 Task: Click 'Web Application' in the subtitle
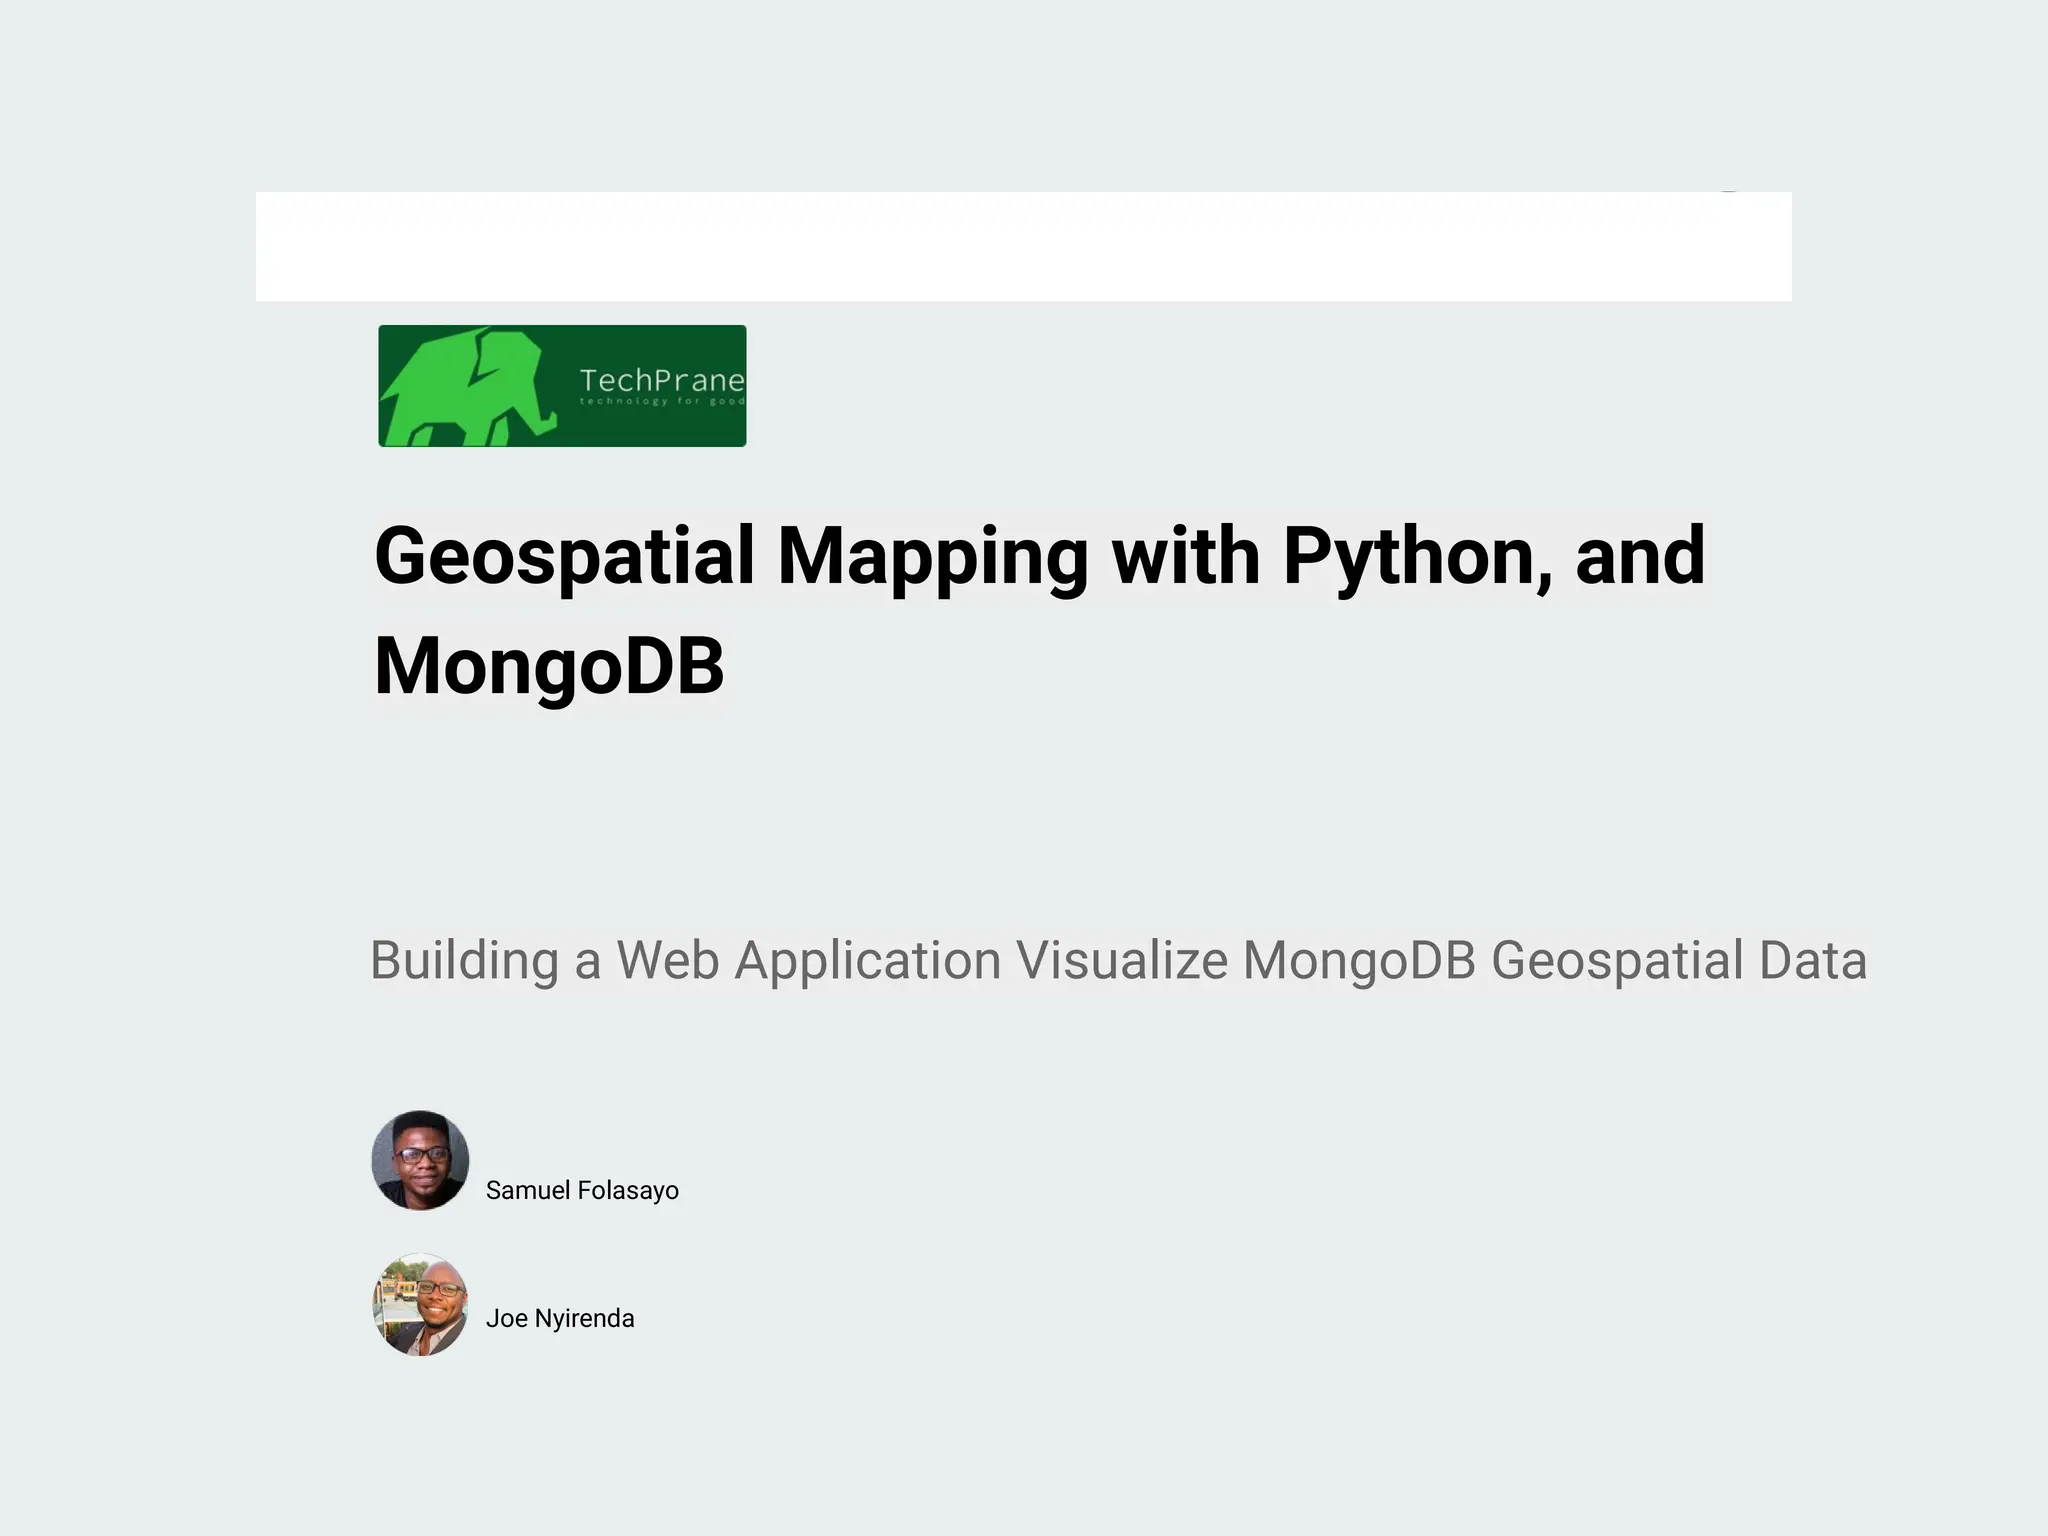[808, 961]
